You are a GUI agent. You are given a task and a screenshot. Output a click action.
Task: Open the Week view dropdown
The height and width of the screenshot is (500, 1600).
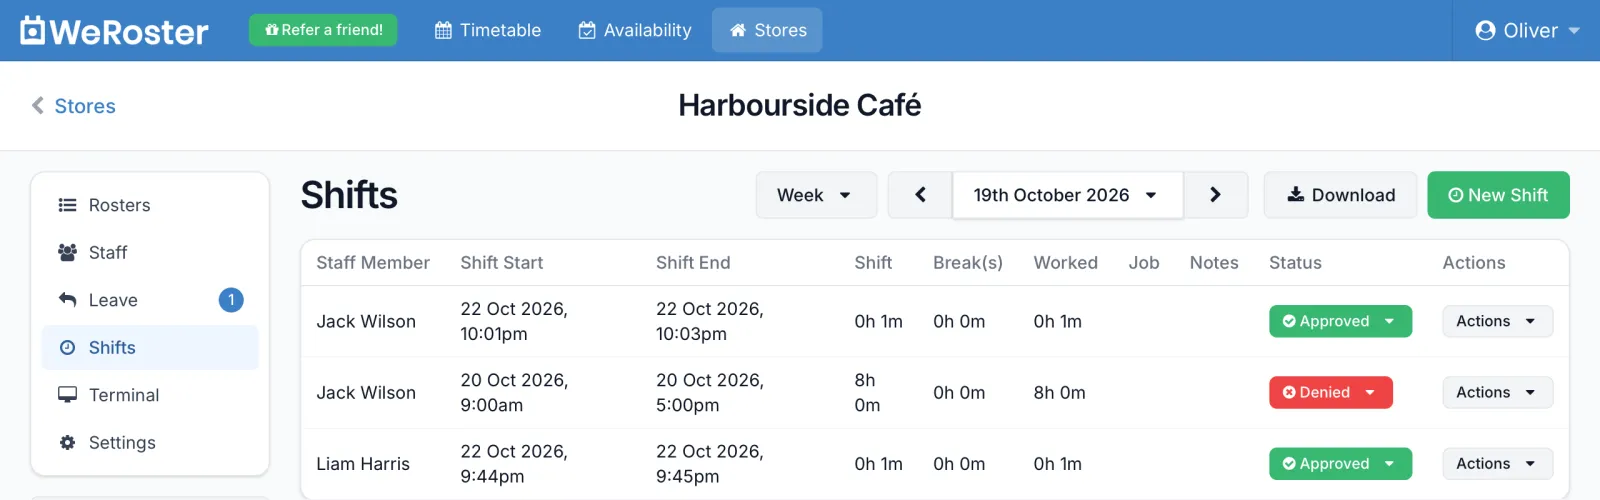816,195
